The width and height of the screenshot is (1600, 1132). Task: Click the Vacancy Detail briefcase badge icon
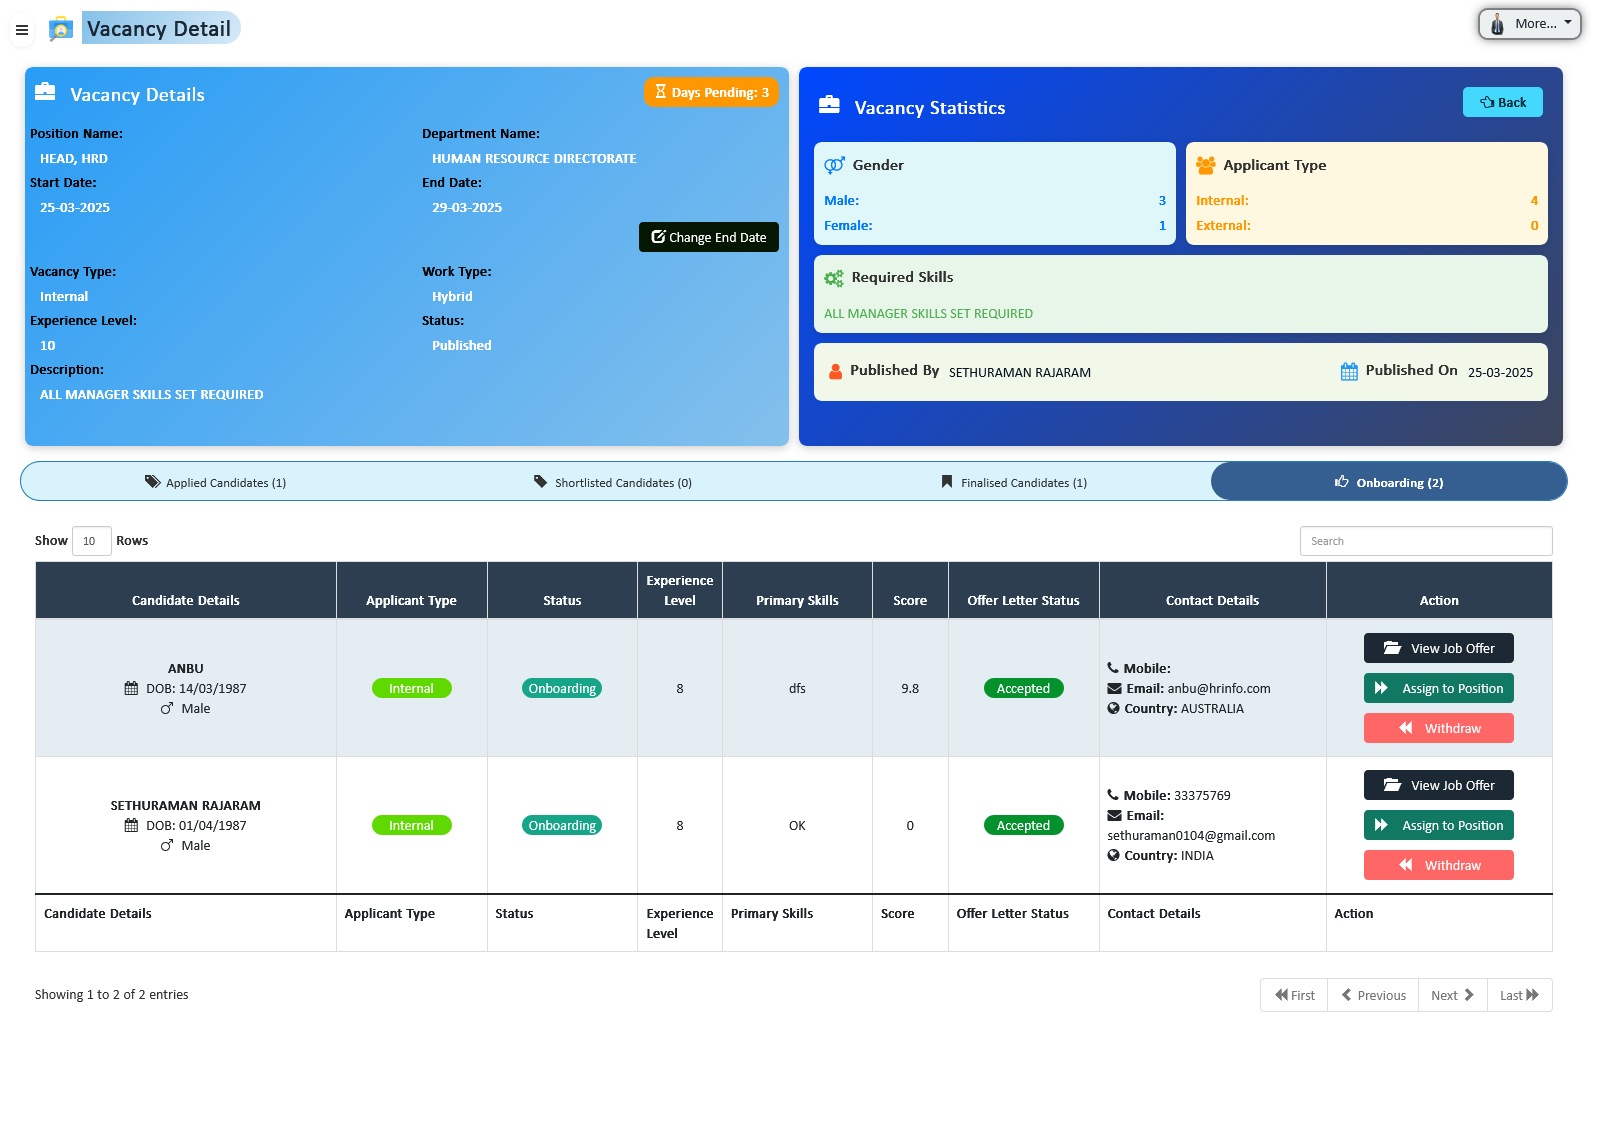(62, 28)
